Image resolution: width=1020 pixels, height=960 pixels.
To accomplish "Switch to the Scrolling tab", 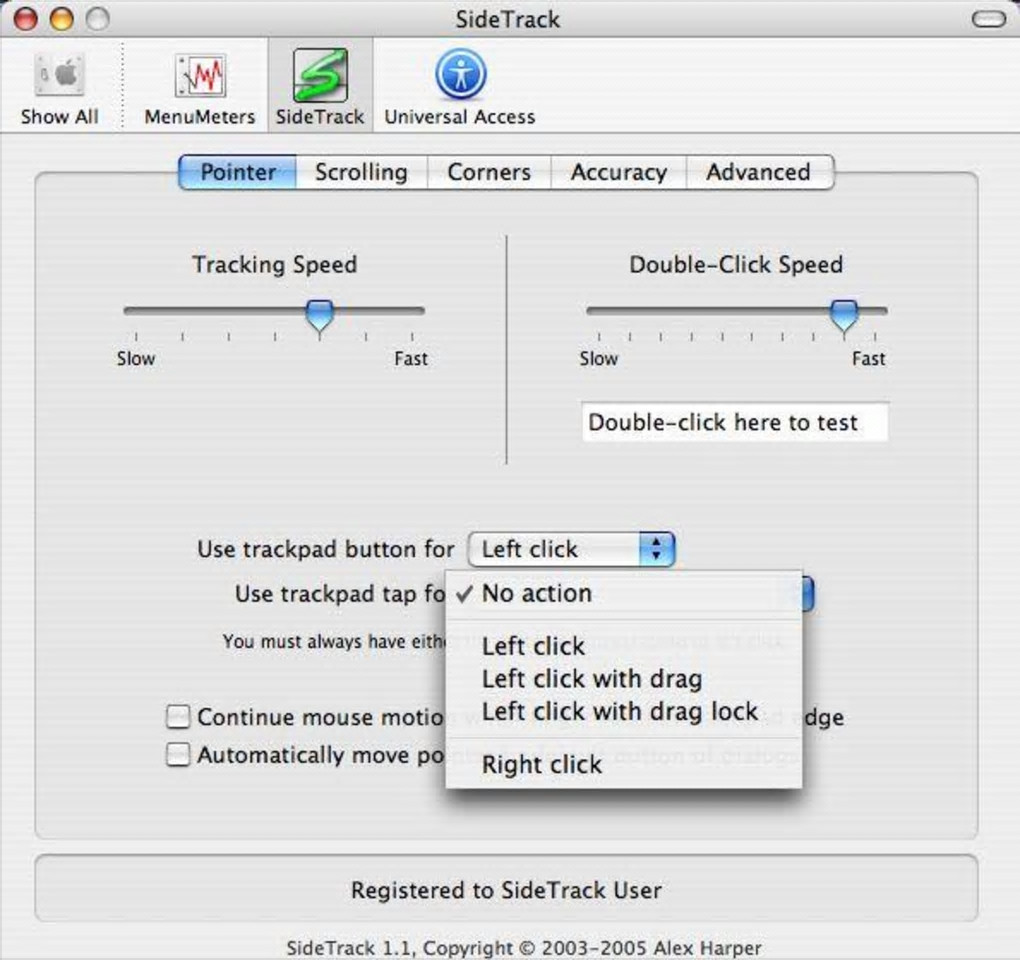I will [x=362, y=172].
